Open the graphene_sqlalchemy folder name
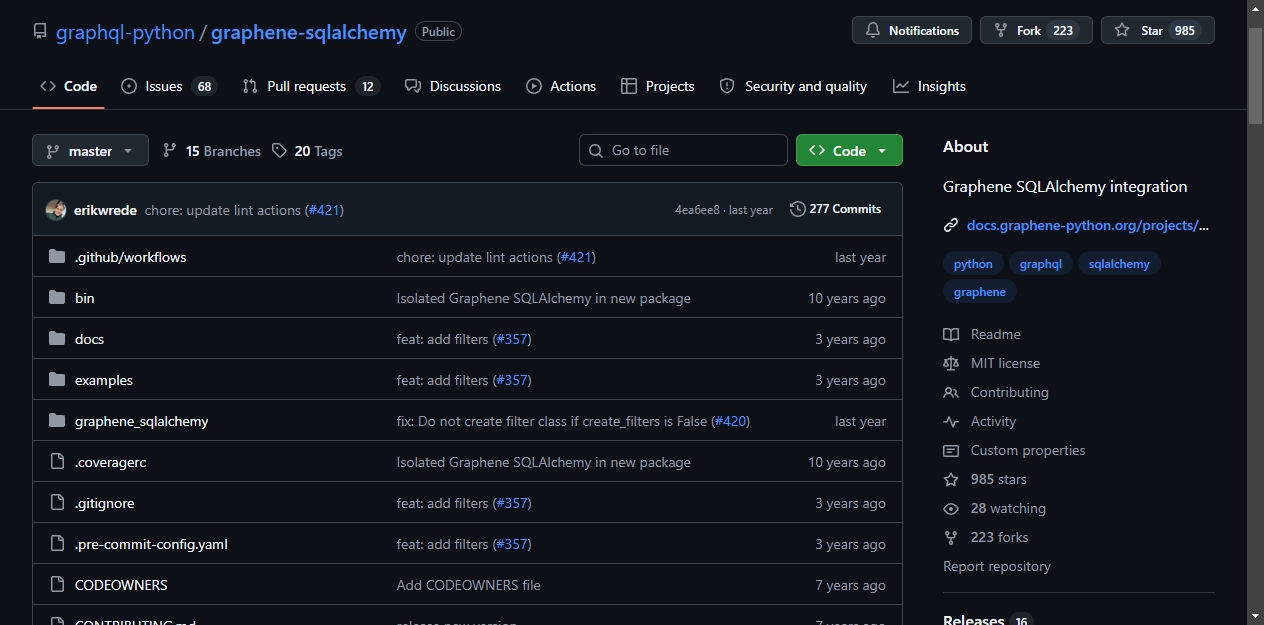Screen dimensions: 1264x625 141,421
